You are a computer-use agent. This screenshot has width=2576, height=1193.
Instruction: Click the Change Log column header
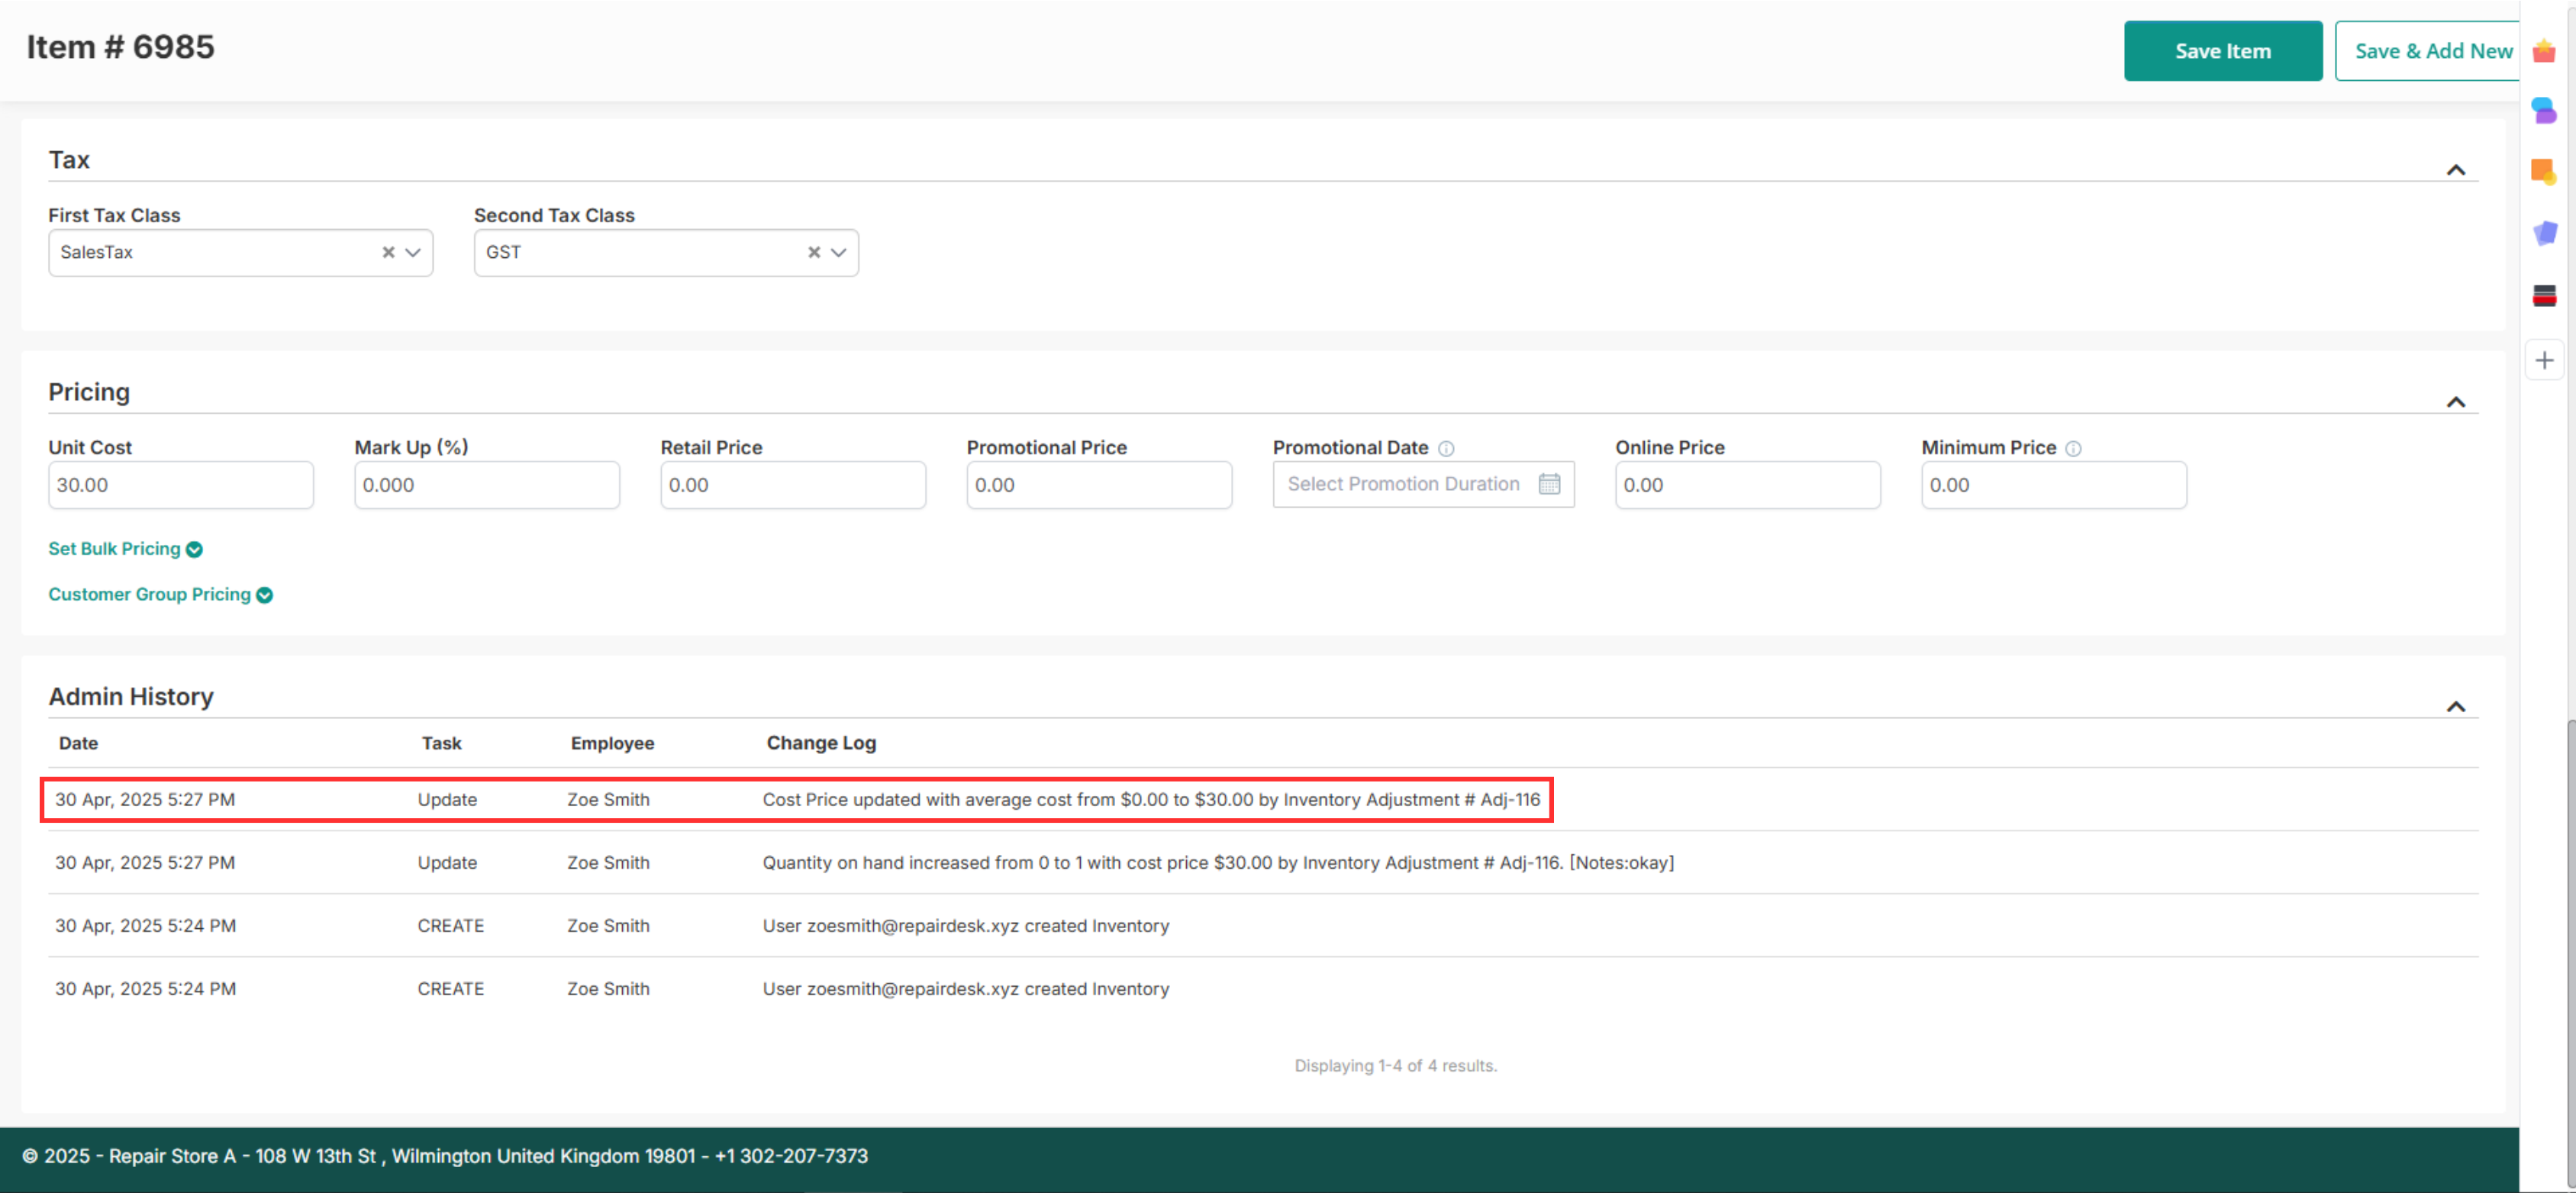click(821, 743)
